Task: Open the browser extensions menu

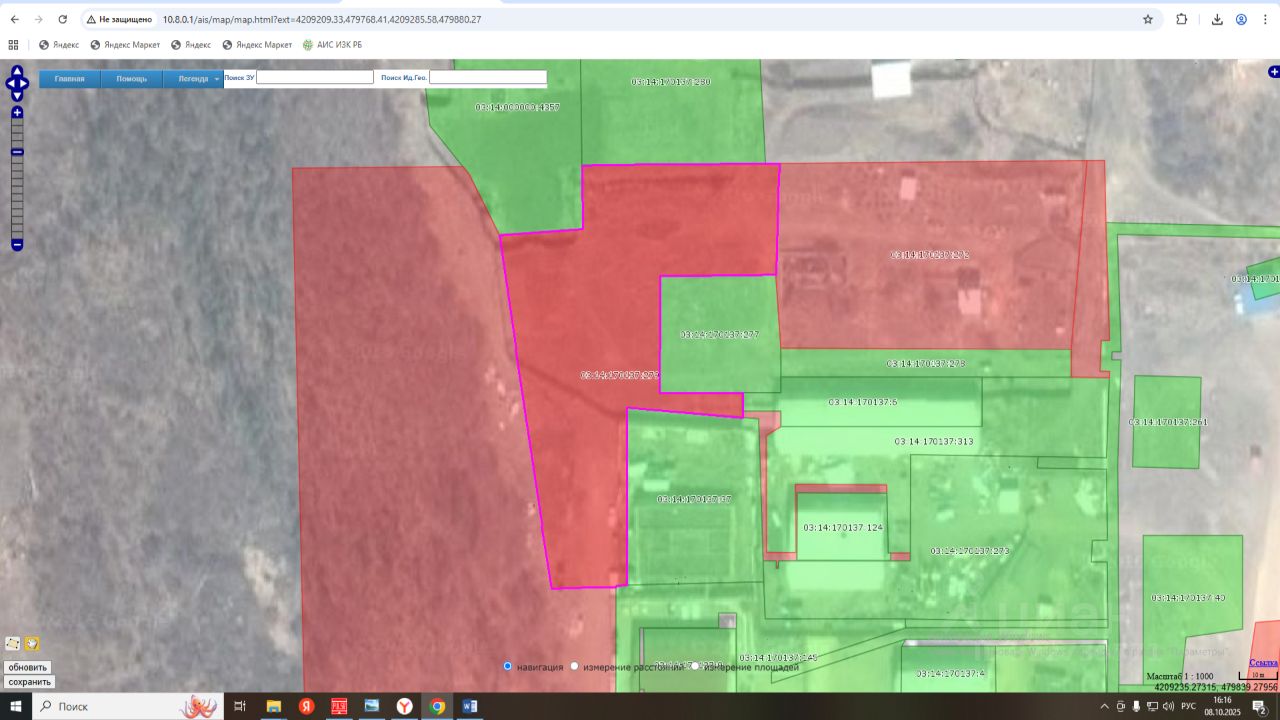Action: pos(1182,19)
